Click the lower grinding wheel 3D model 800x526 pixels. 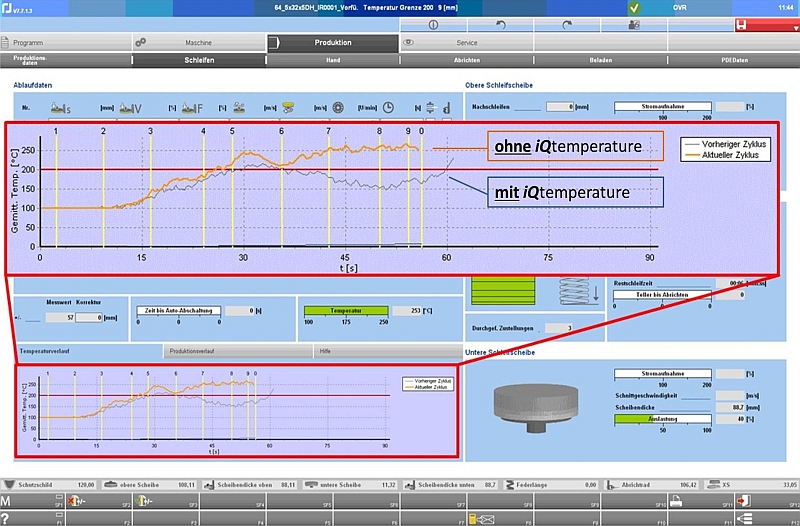tap(536, 407)
